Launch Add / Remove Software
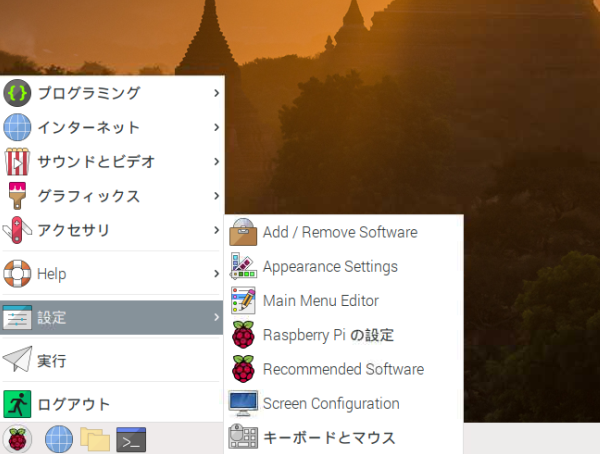600x454 pixels. point(344,232)
